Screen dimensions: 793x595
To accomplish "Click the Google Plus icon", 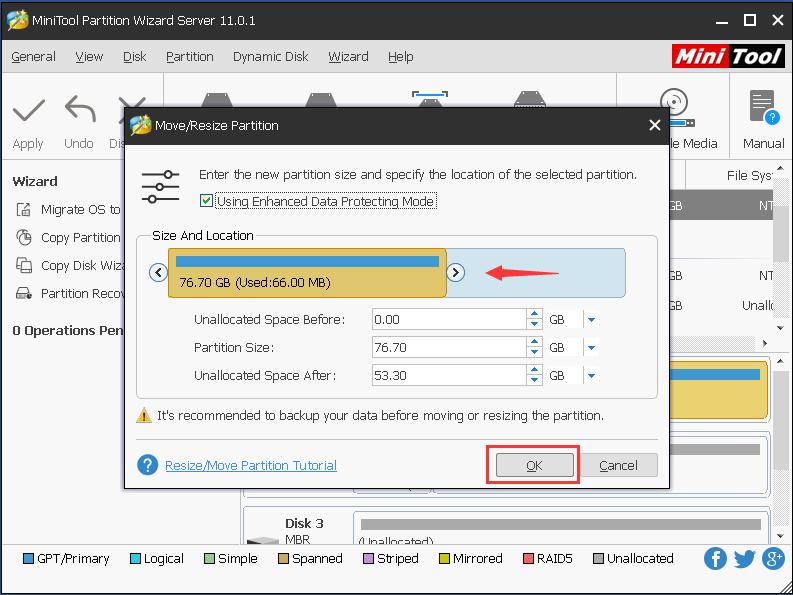I will (773, 559).
